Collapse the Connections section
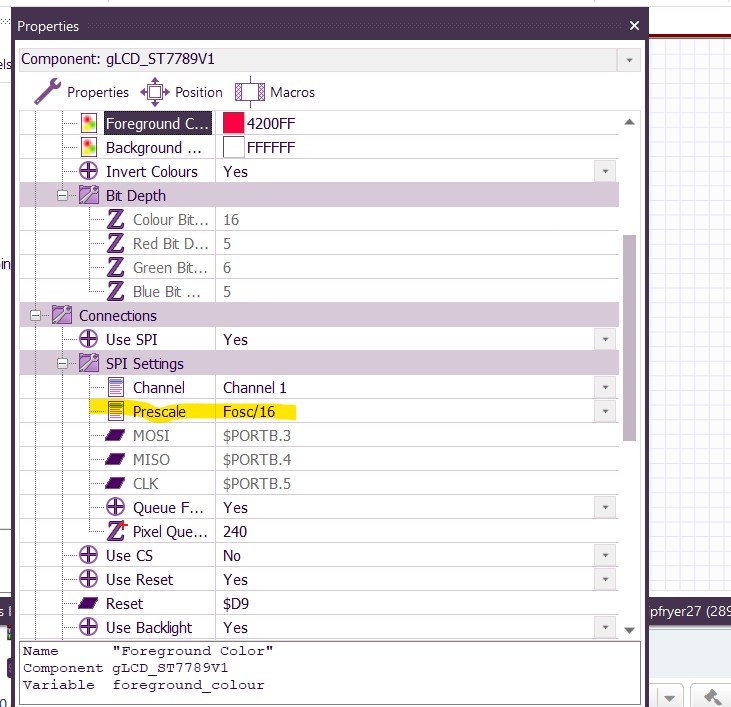The image size is (731, 707). (x=36, y=316)
